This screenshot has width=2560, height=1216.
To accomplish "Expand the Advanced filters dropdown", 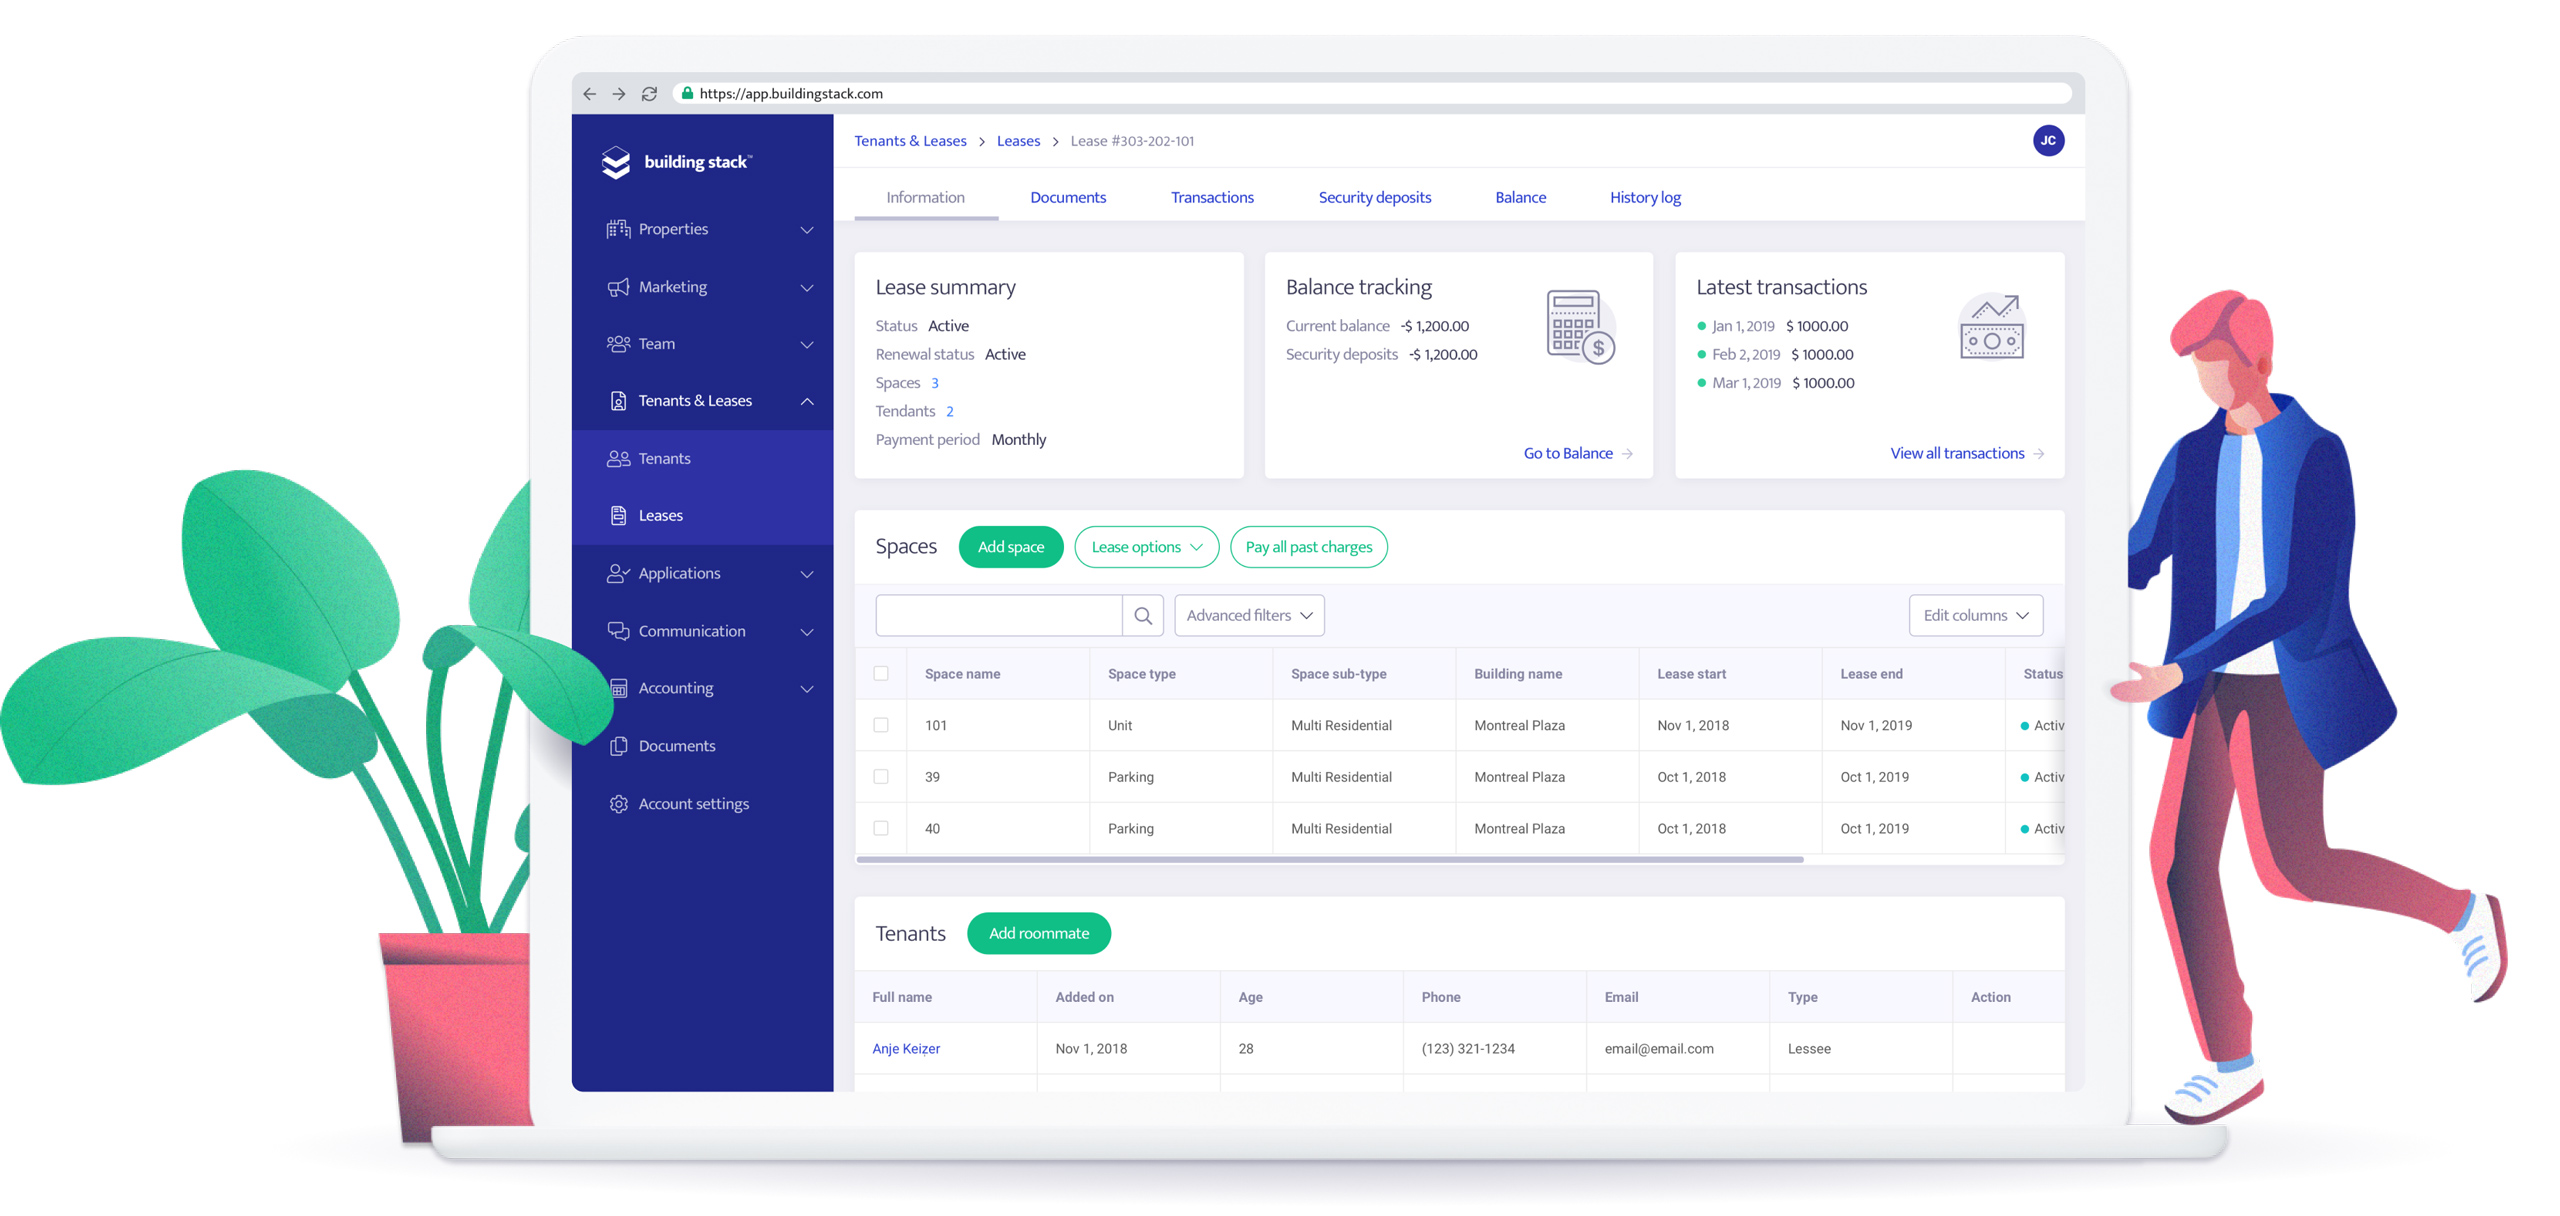I will click(x=1249, y=616).
